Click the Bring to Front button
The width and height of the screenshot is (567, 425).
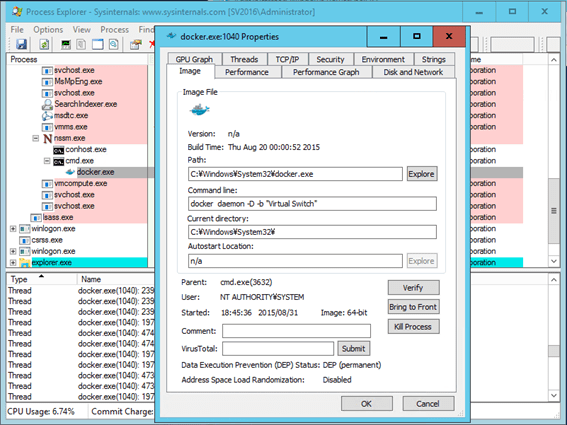413,307
